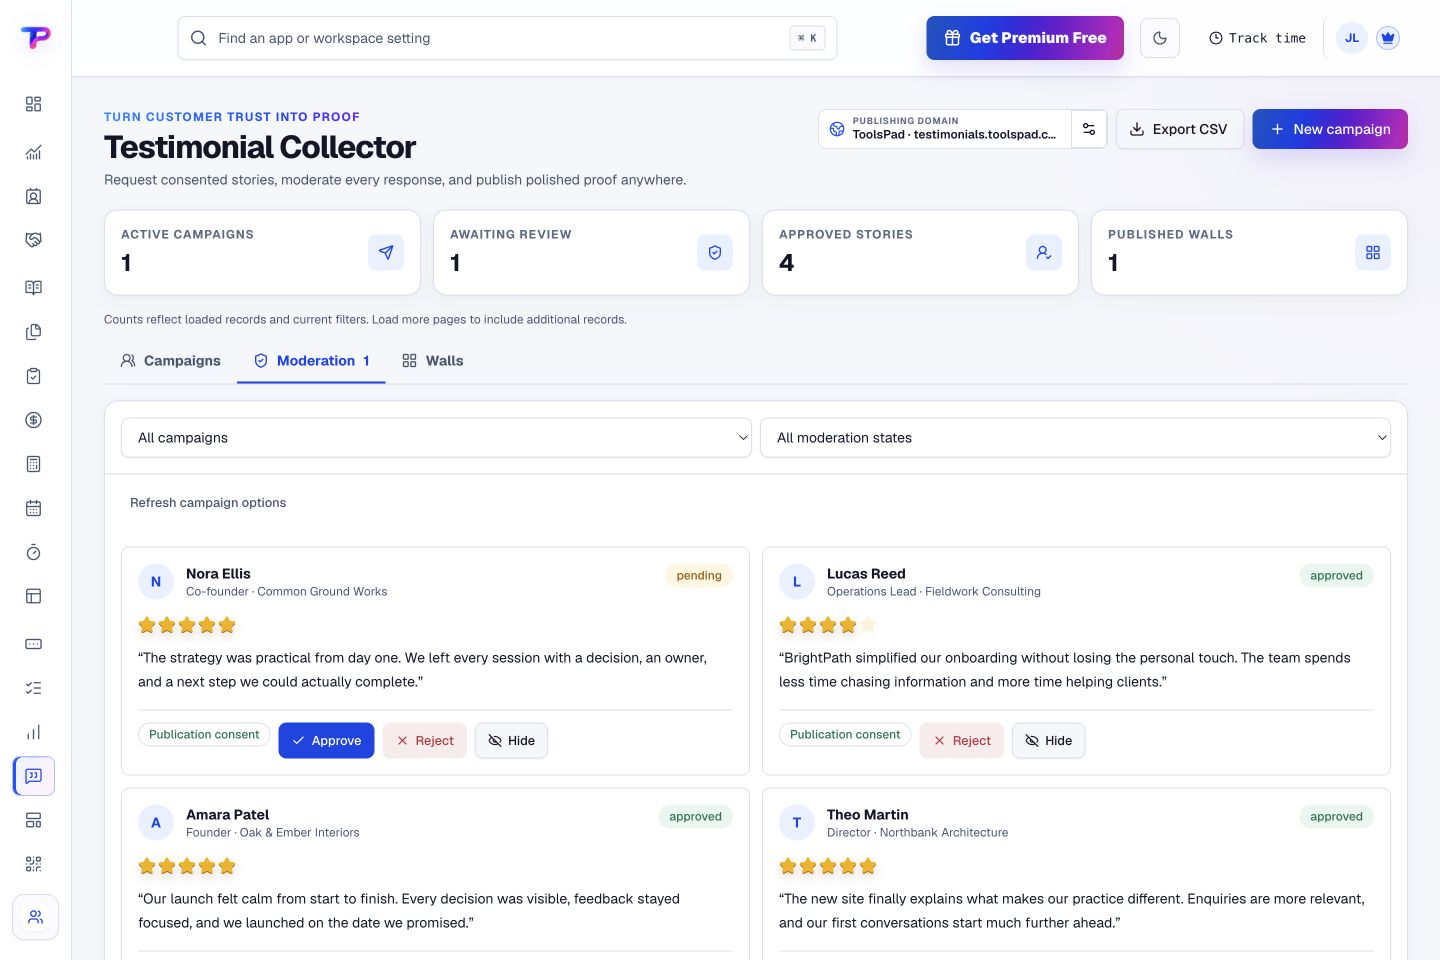Click the open book icon in sidebar
The width and height of the screenshot is (1440, 960).
[33, 288]
